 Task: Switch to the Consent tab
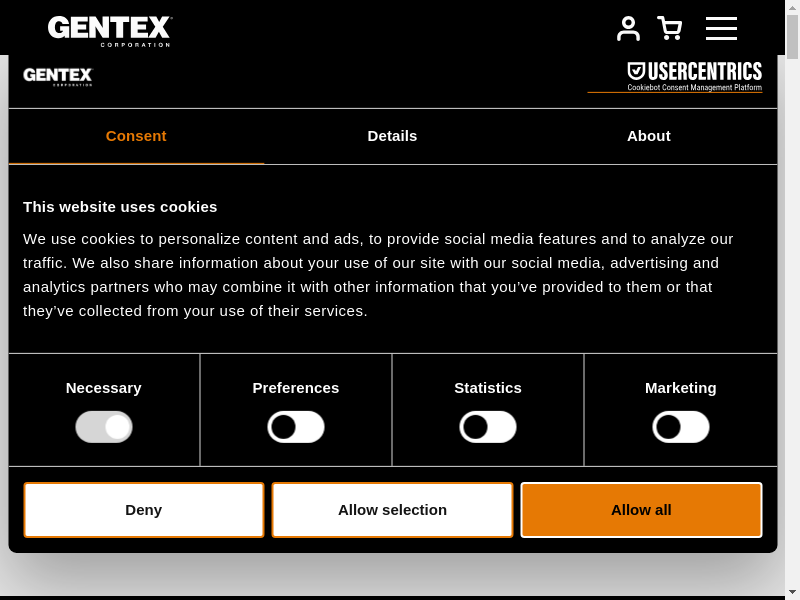(x=136, y=136)
